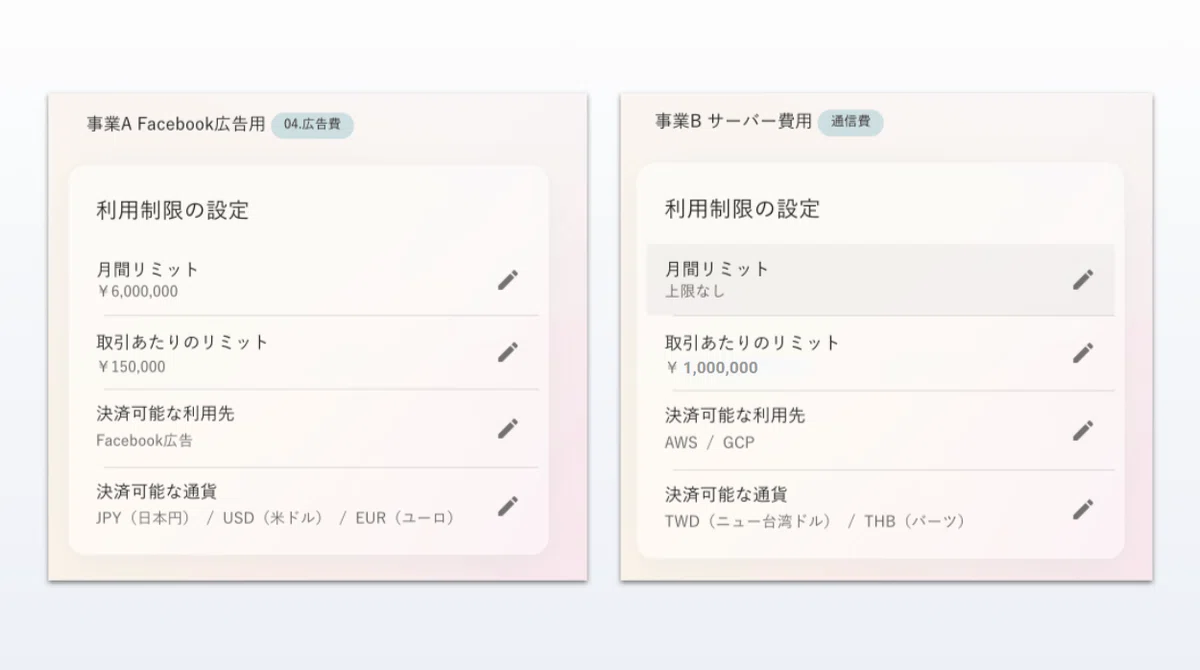Open 取引あたりのリミット ¥1,000,000 row
1200x670 pixels.
pyautogui.click(x=880, y=354)
